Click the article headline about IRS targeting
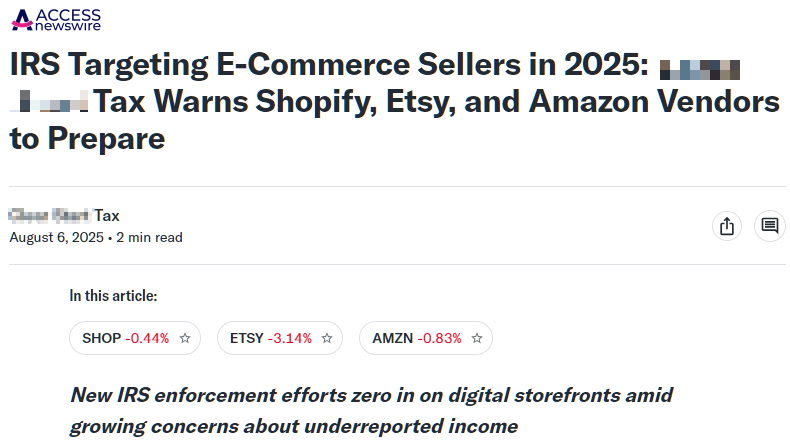Image resolution: width=790 pixels, height=442 pixels. point(394,101)
